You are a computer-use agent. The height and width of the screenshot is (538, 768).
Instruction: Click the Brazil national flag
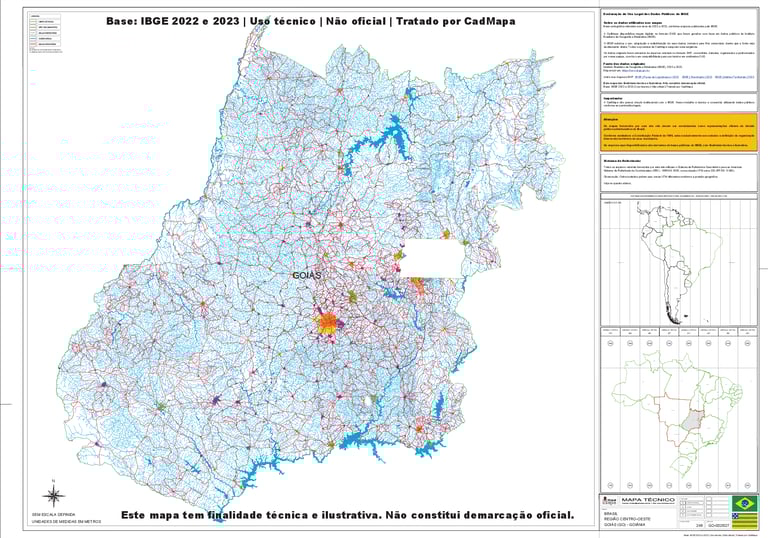coord(744,504)
